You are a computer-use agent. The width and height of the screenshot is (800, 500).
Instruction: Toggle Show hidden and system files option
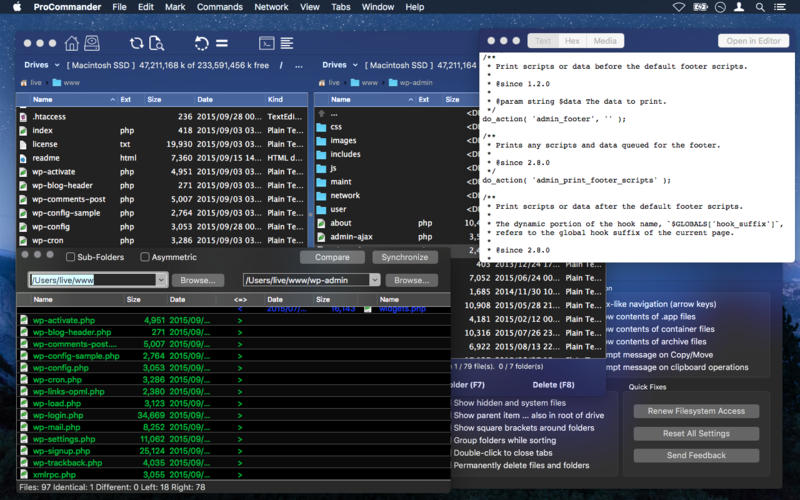(x=510, y=403)
